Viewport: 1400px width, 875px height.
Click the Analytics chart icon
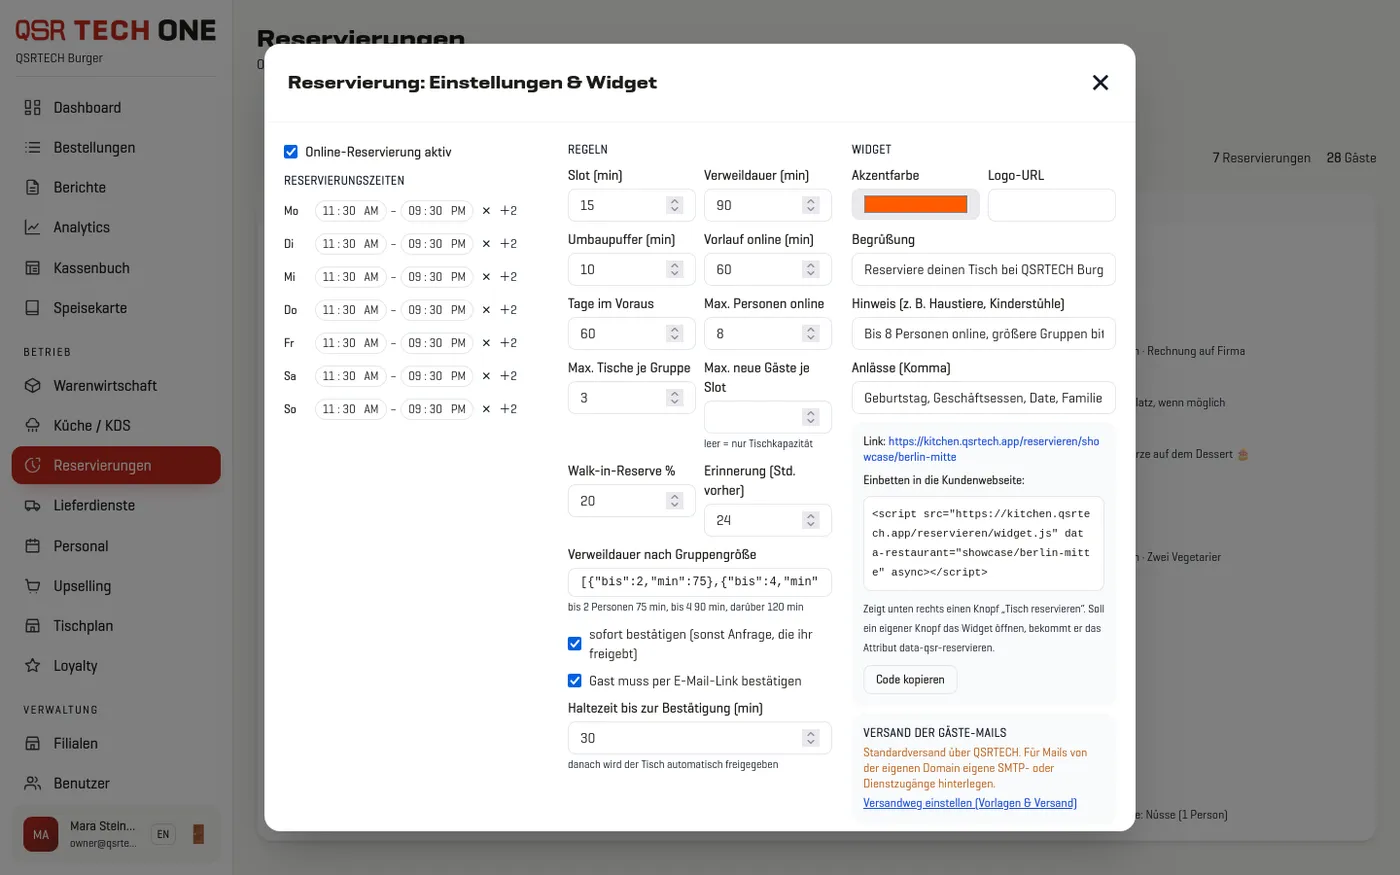pos(33,228)
